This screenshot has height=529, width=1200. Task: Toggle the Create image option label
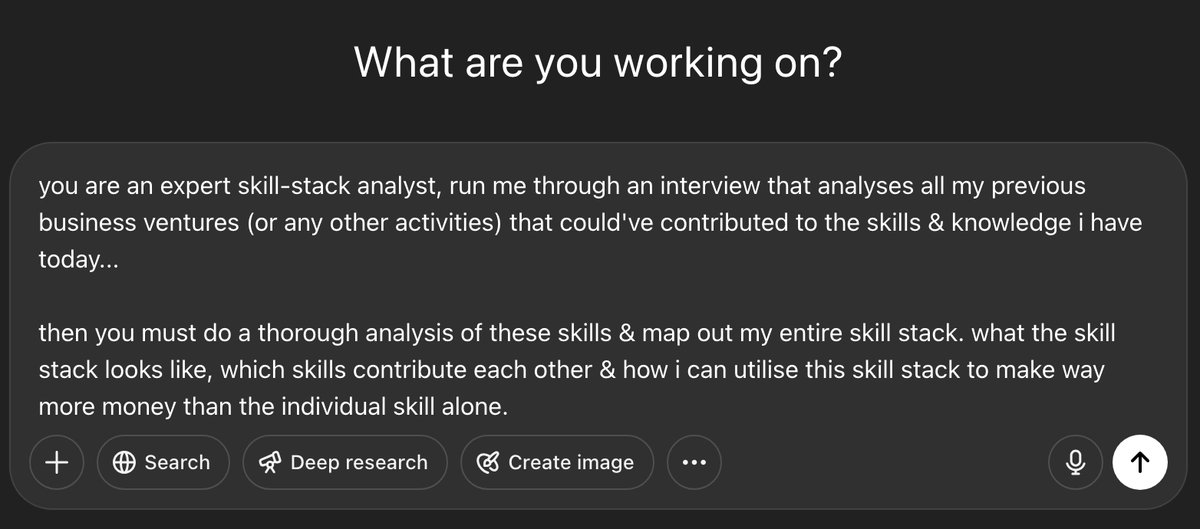pos(571,462)
